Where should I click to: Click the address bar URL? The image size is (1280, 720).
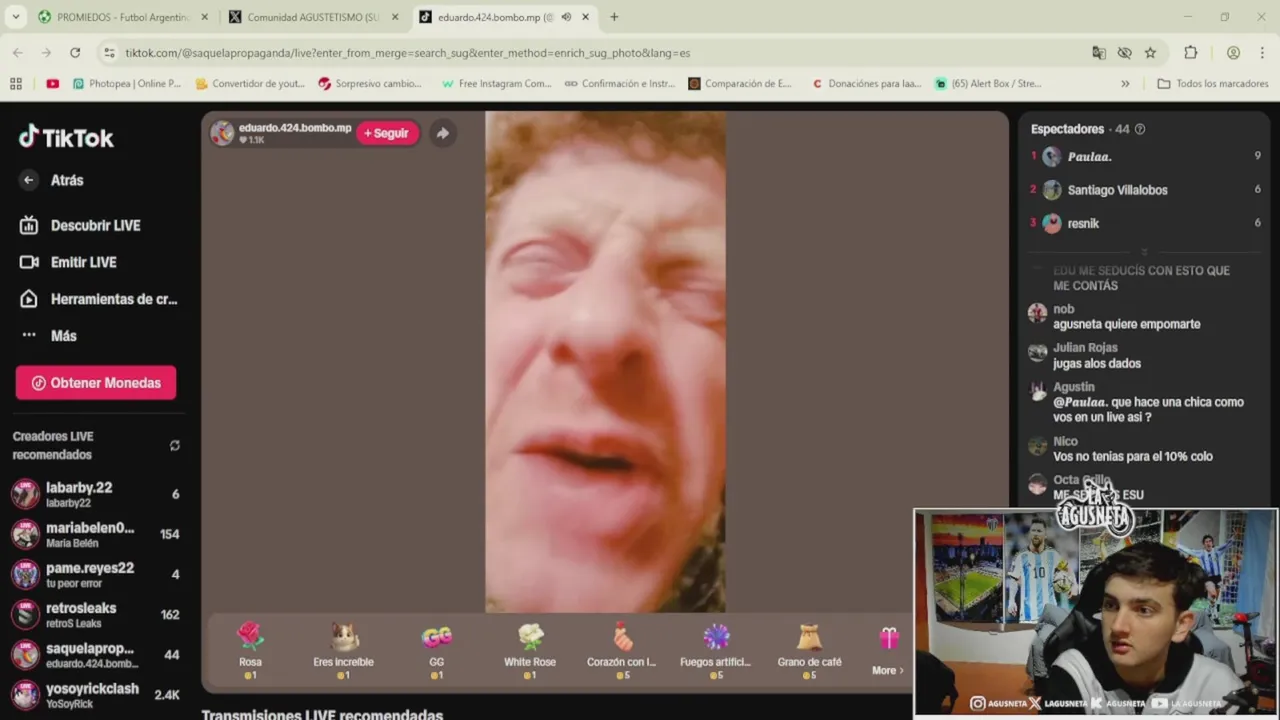408,53
